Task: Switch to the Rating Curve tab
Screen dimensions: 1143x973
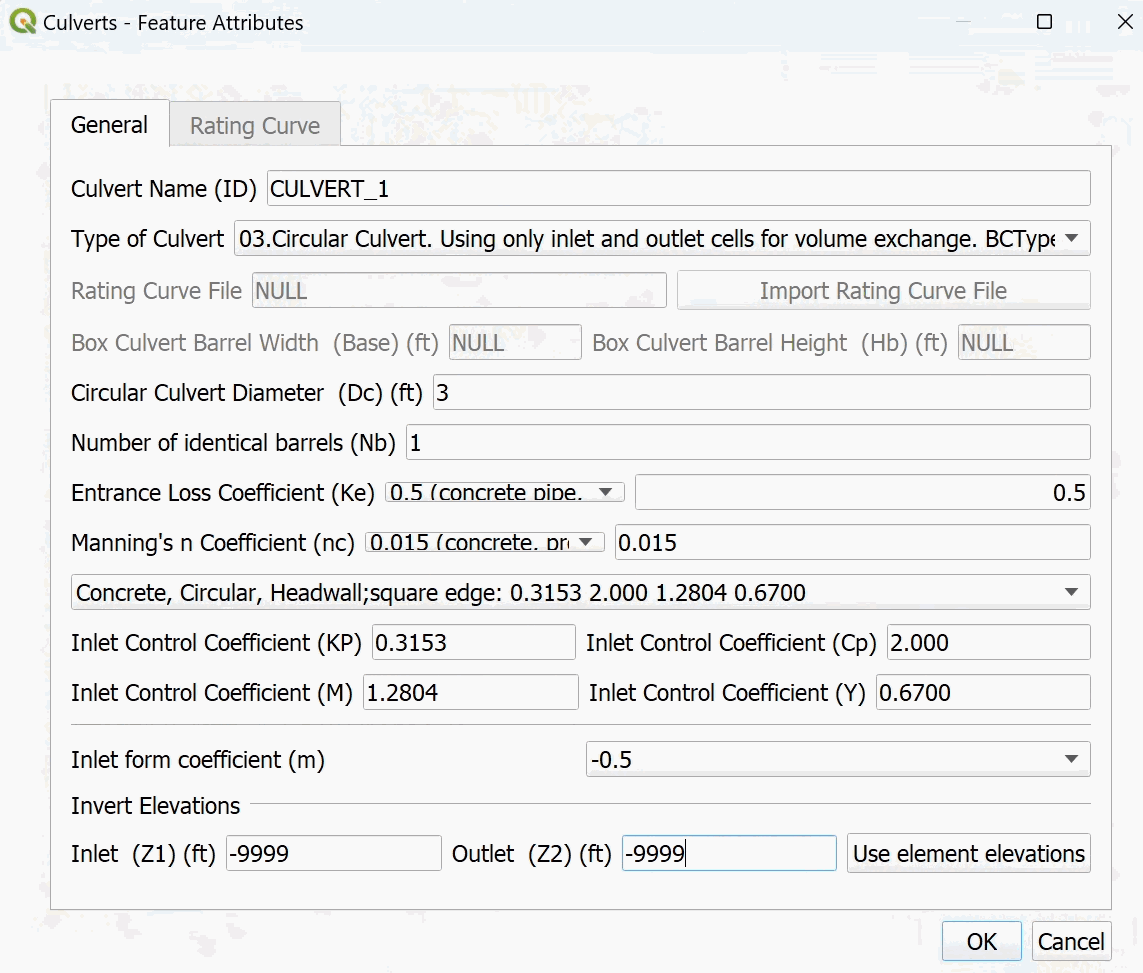Action: tap(255, 126)
